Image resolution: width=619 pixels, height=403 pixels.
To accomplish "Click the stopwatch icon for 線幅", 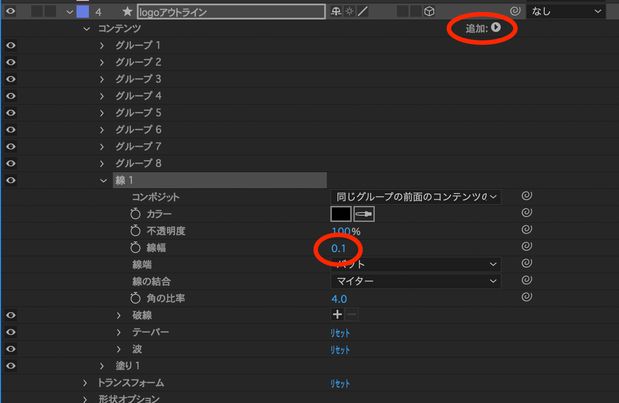I will [137, 247].
